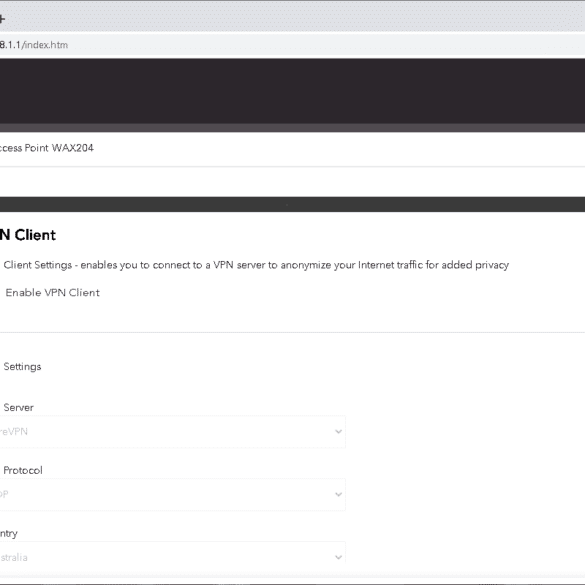Click the Server dropdown chevron arrow
585x585 pixels.
[338, 432]
